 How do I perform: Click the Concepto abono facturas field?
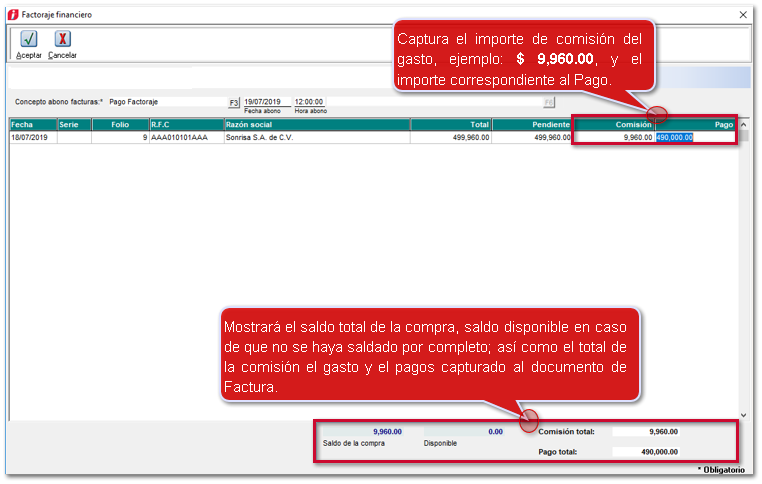(166, 102)
